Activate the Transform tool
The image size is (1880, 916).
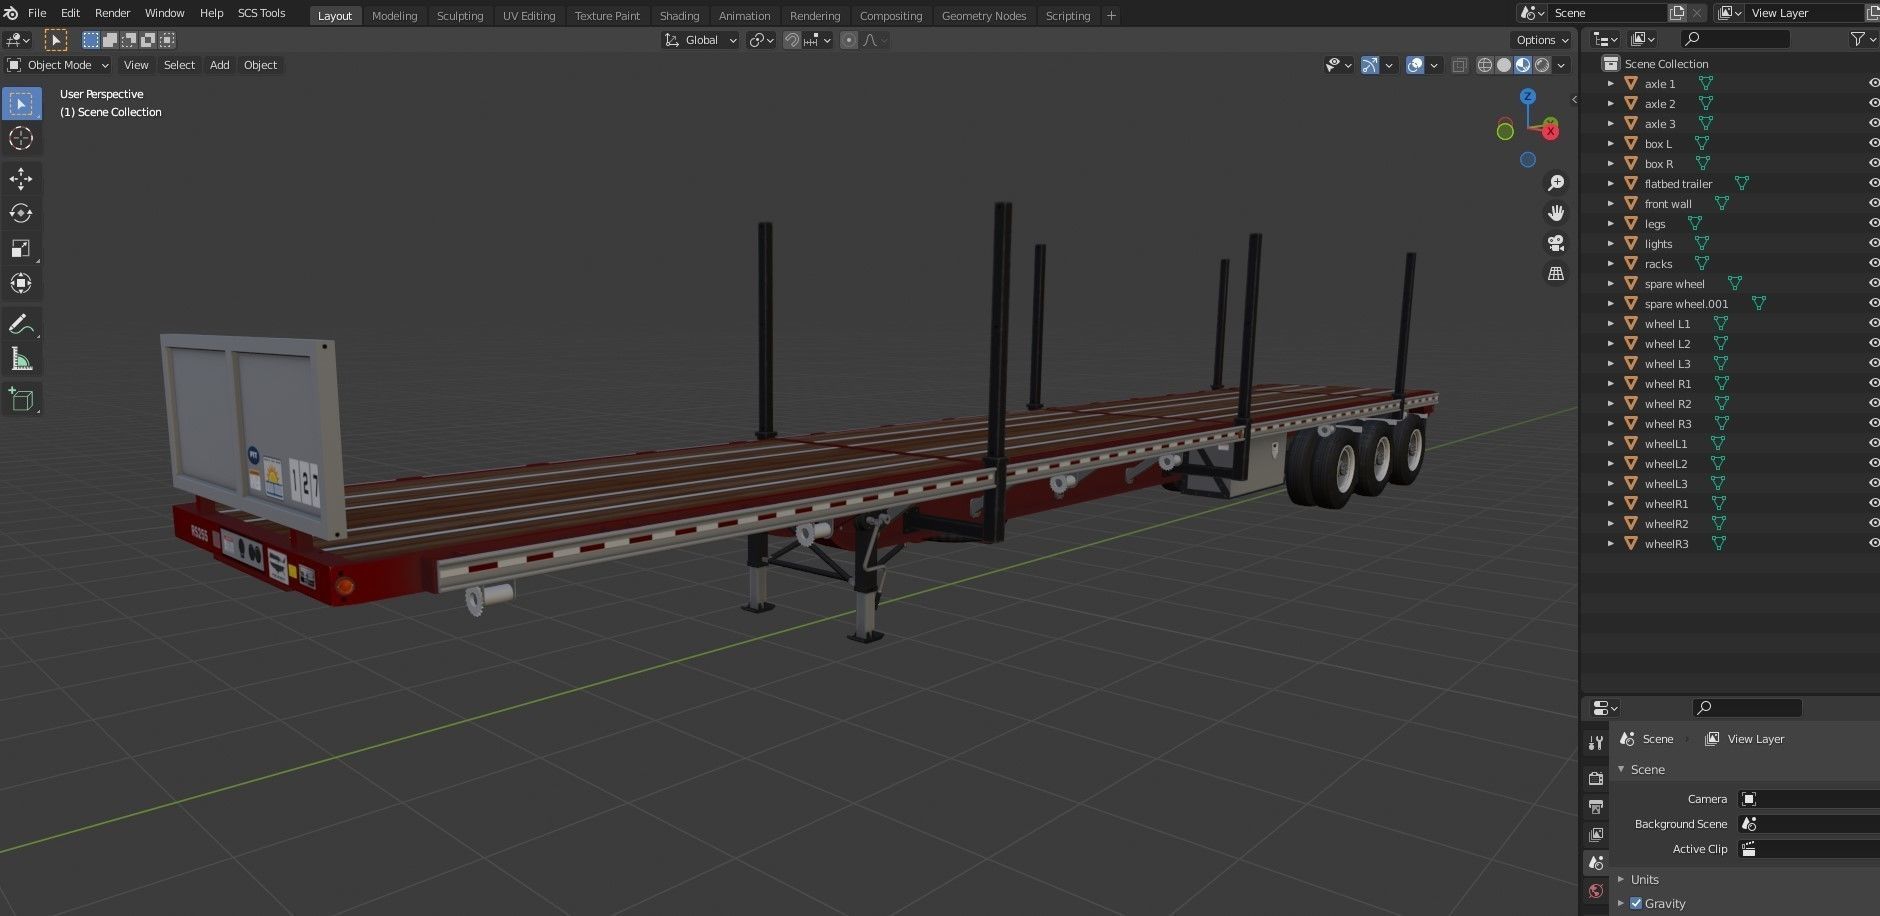21,283
